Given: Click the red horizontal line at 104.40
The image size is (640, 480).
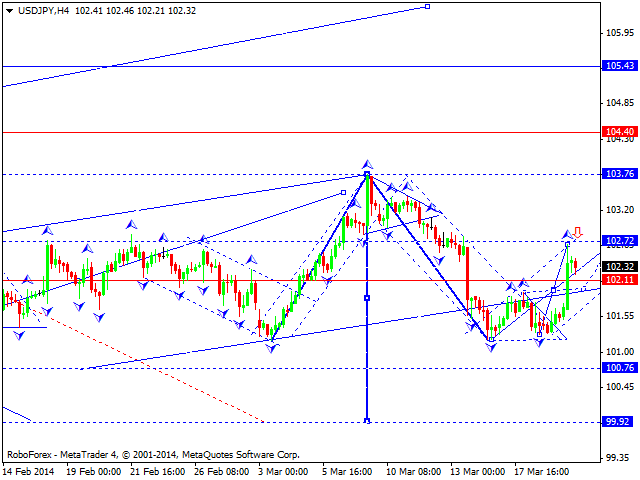Looking at the screenshot, I should coord(300,132).
